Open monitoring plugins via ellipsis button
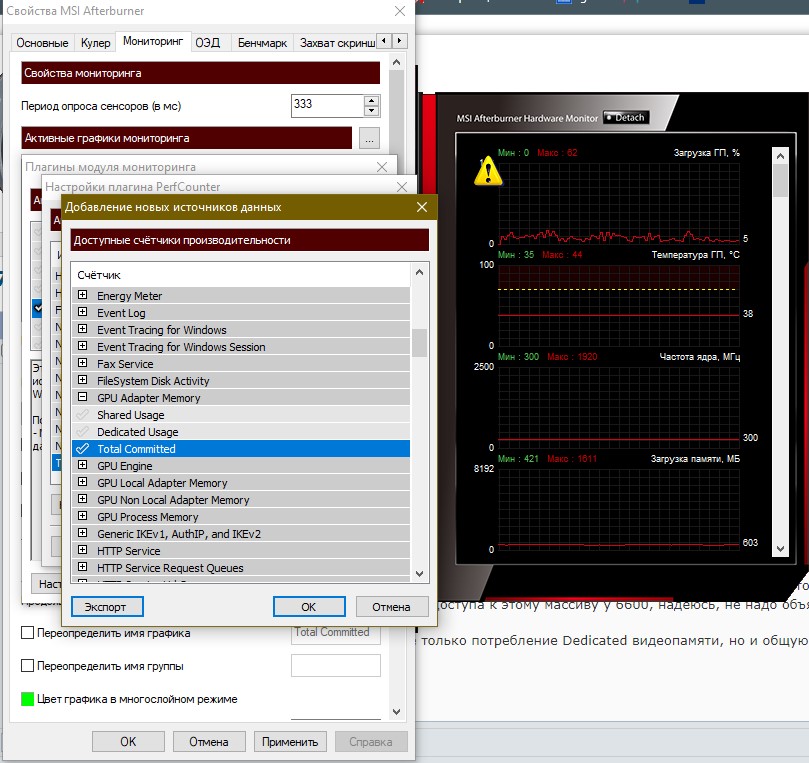This screenshot has width=809, height=763. pos(369,138)
